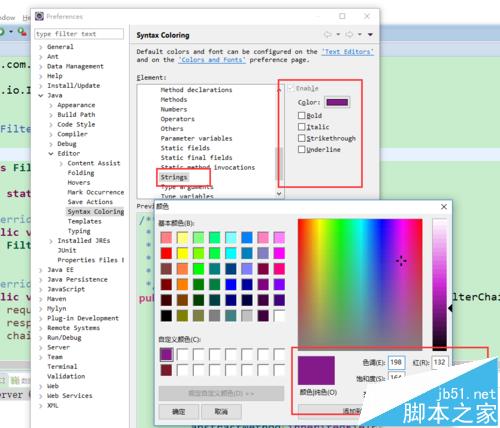Viewport: 500px width, 428px height.
Task: Expand the Web Services tree node
Action: click(41, 396)
